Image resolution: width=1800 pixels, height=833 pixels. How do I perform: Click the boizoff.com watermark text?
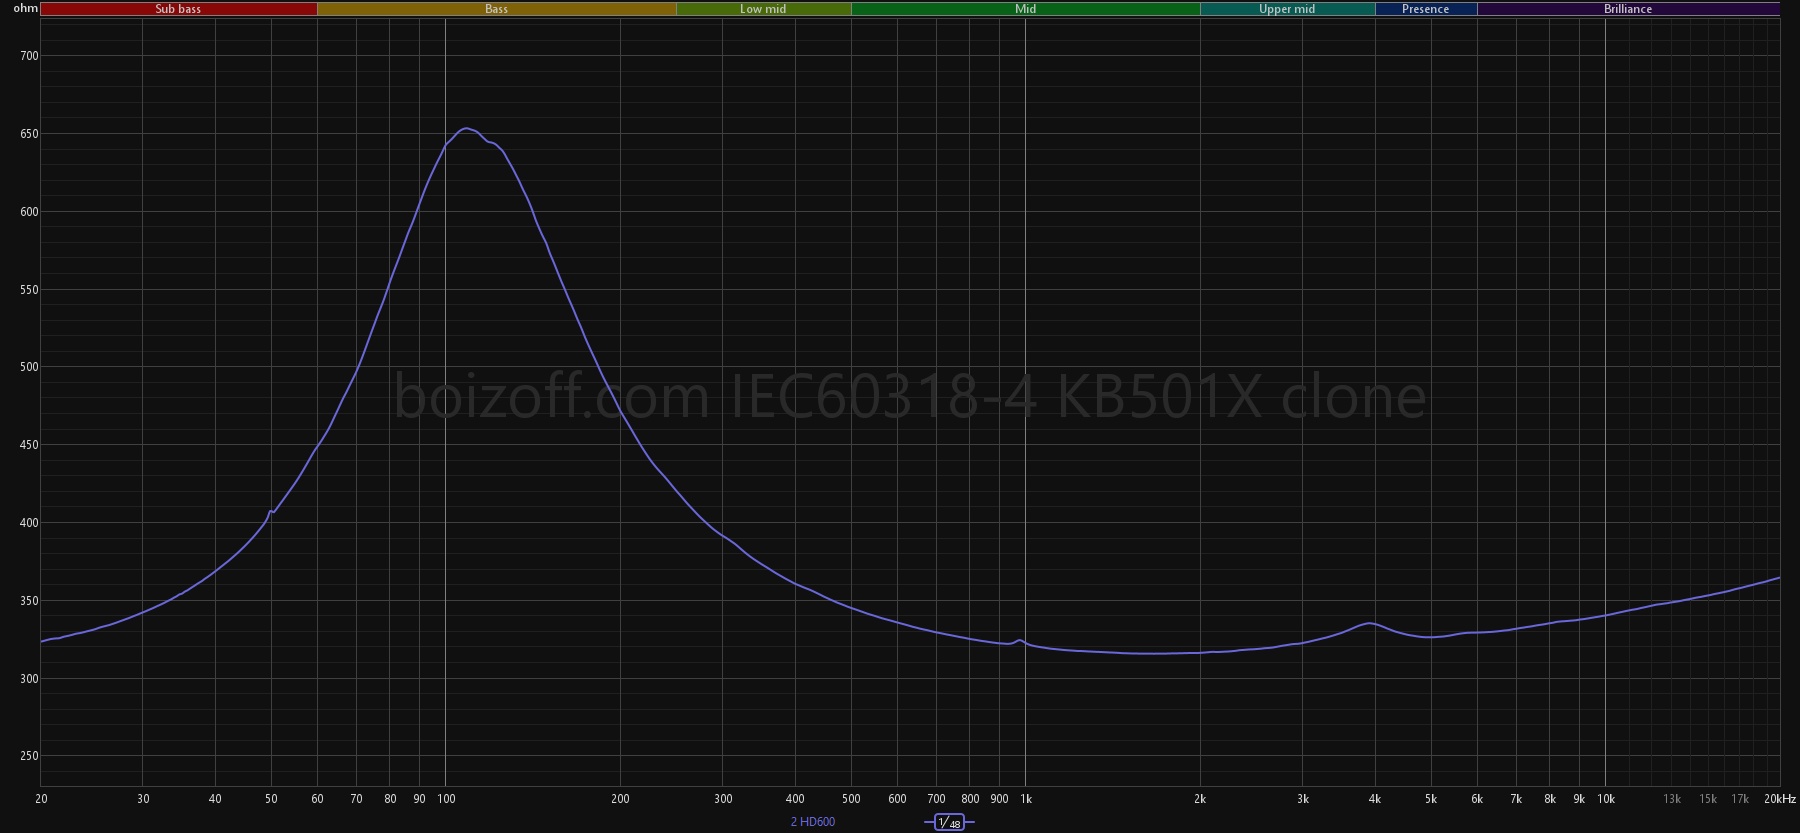pos(909,397)
